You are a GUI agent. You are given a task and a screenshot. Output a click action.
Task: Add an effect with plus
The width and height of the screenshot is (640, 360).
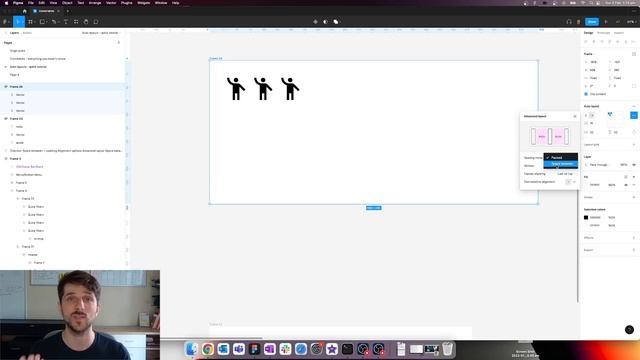(634, 238)
